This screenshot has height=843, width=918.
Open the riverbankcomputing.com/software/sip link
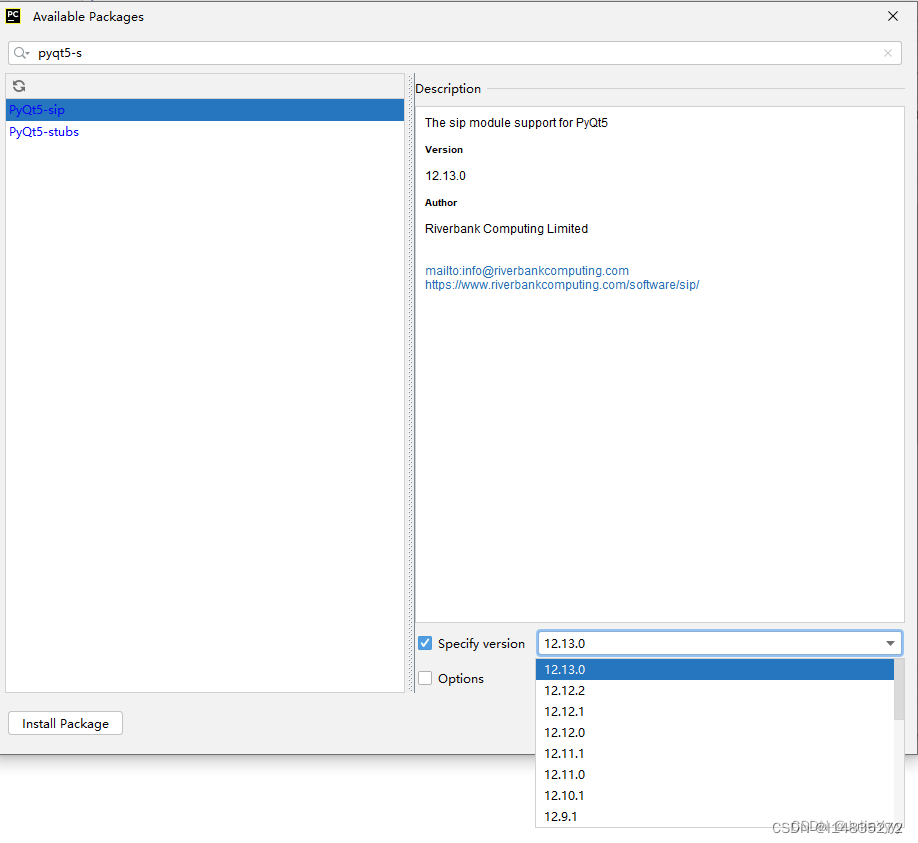pyautogui.click(x=562, y=285)
